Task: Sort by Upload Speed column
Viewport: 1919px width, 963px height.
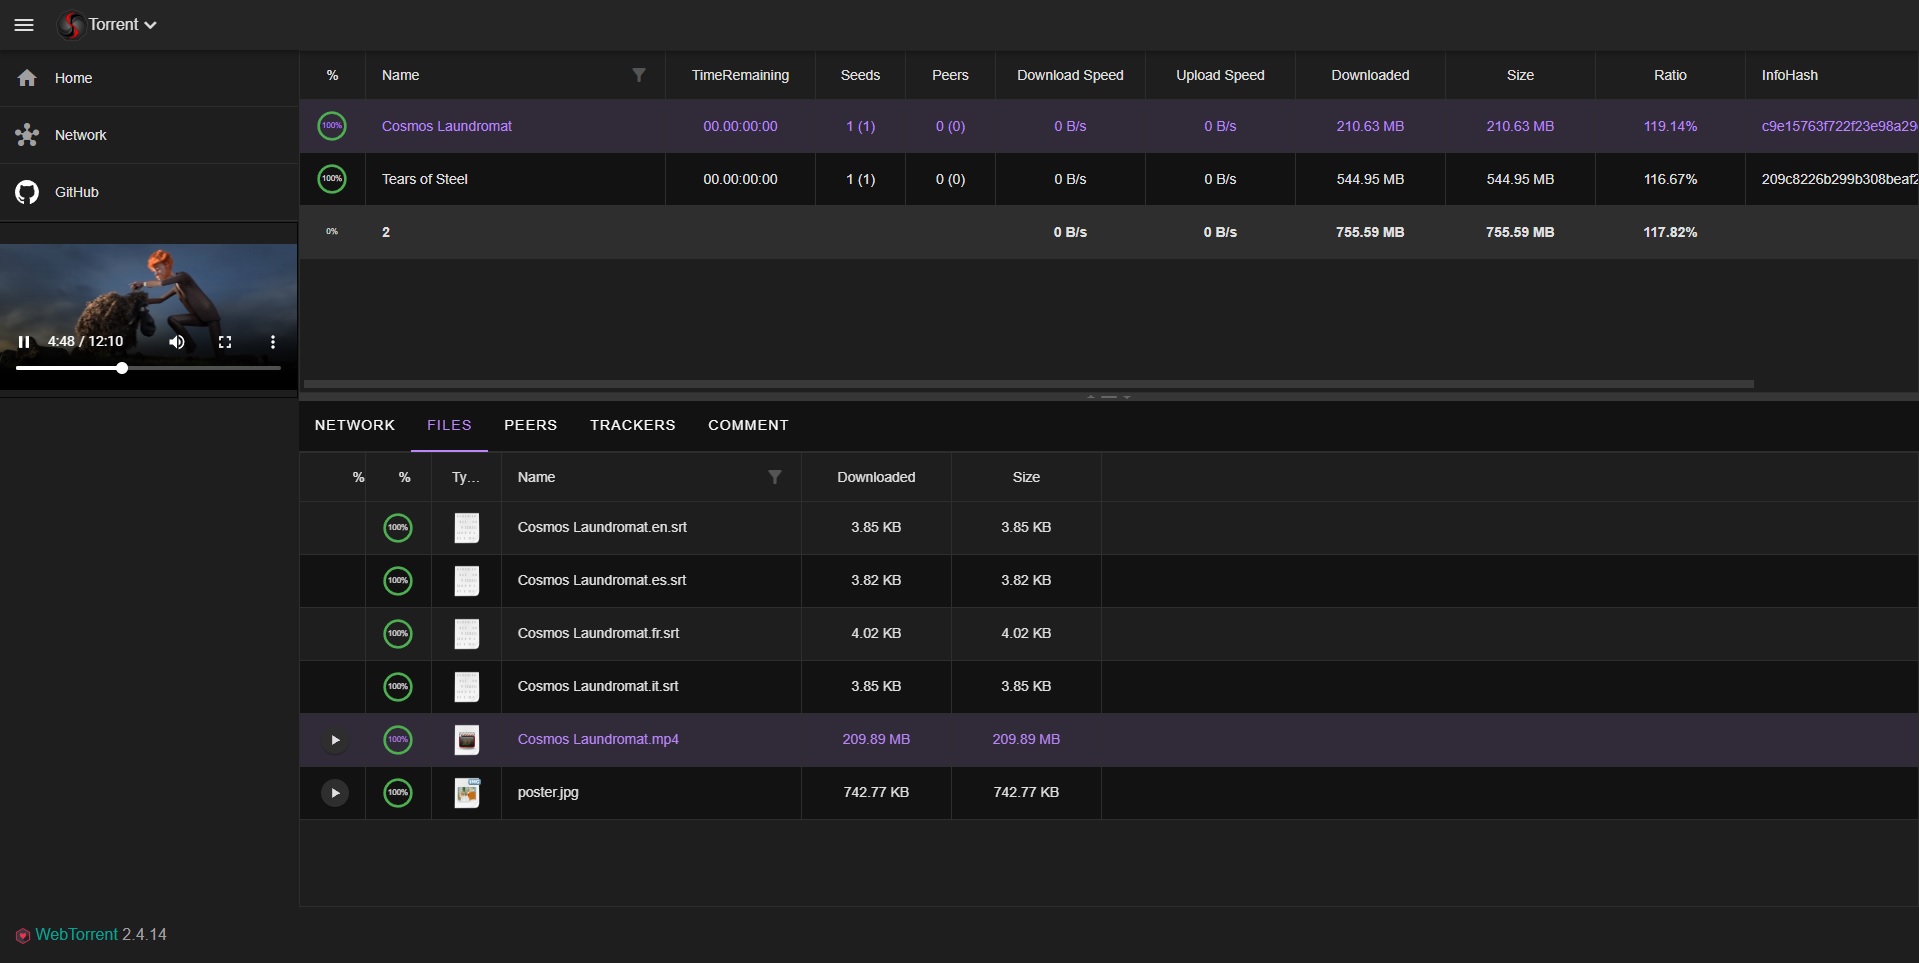Action: (x=1220, y=75)
